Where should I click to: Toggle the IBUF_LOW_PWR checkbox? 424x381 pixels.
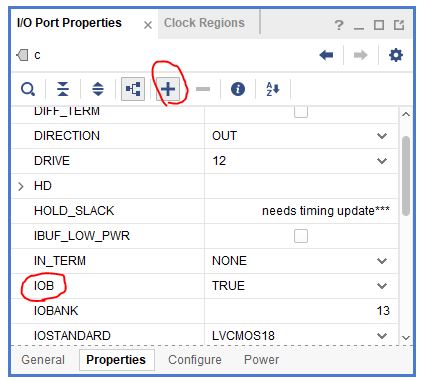pyautogui.click(x=301, y=236)
